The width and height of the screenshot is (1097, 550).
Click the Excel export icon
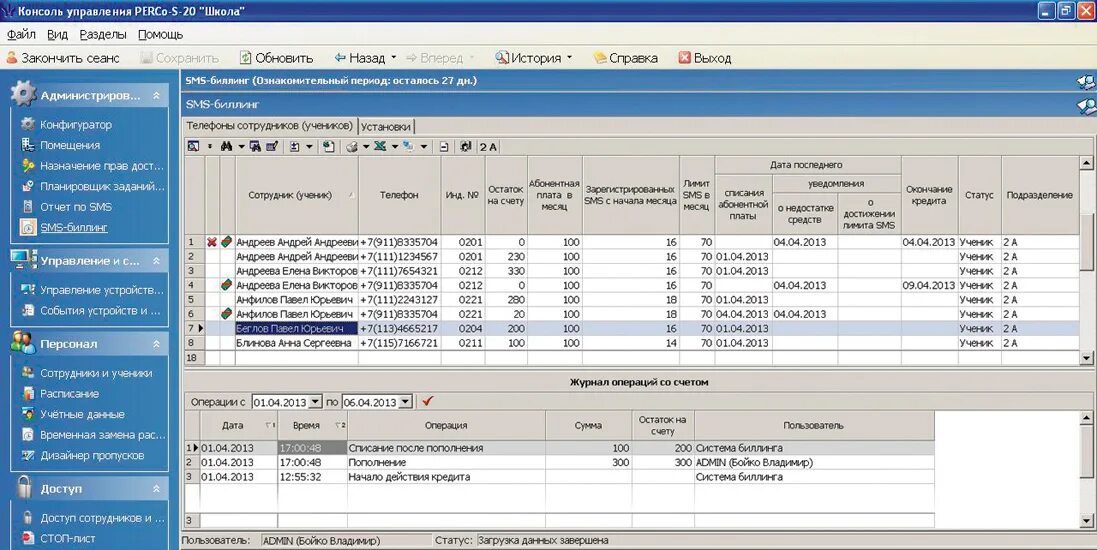tap(380, 146)
